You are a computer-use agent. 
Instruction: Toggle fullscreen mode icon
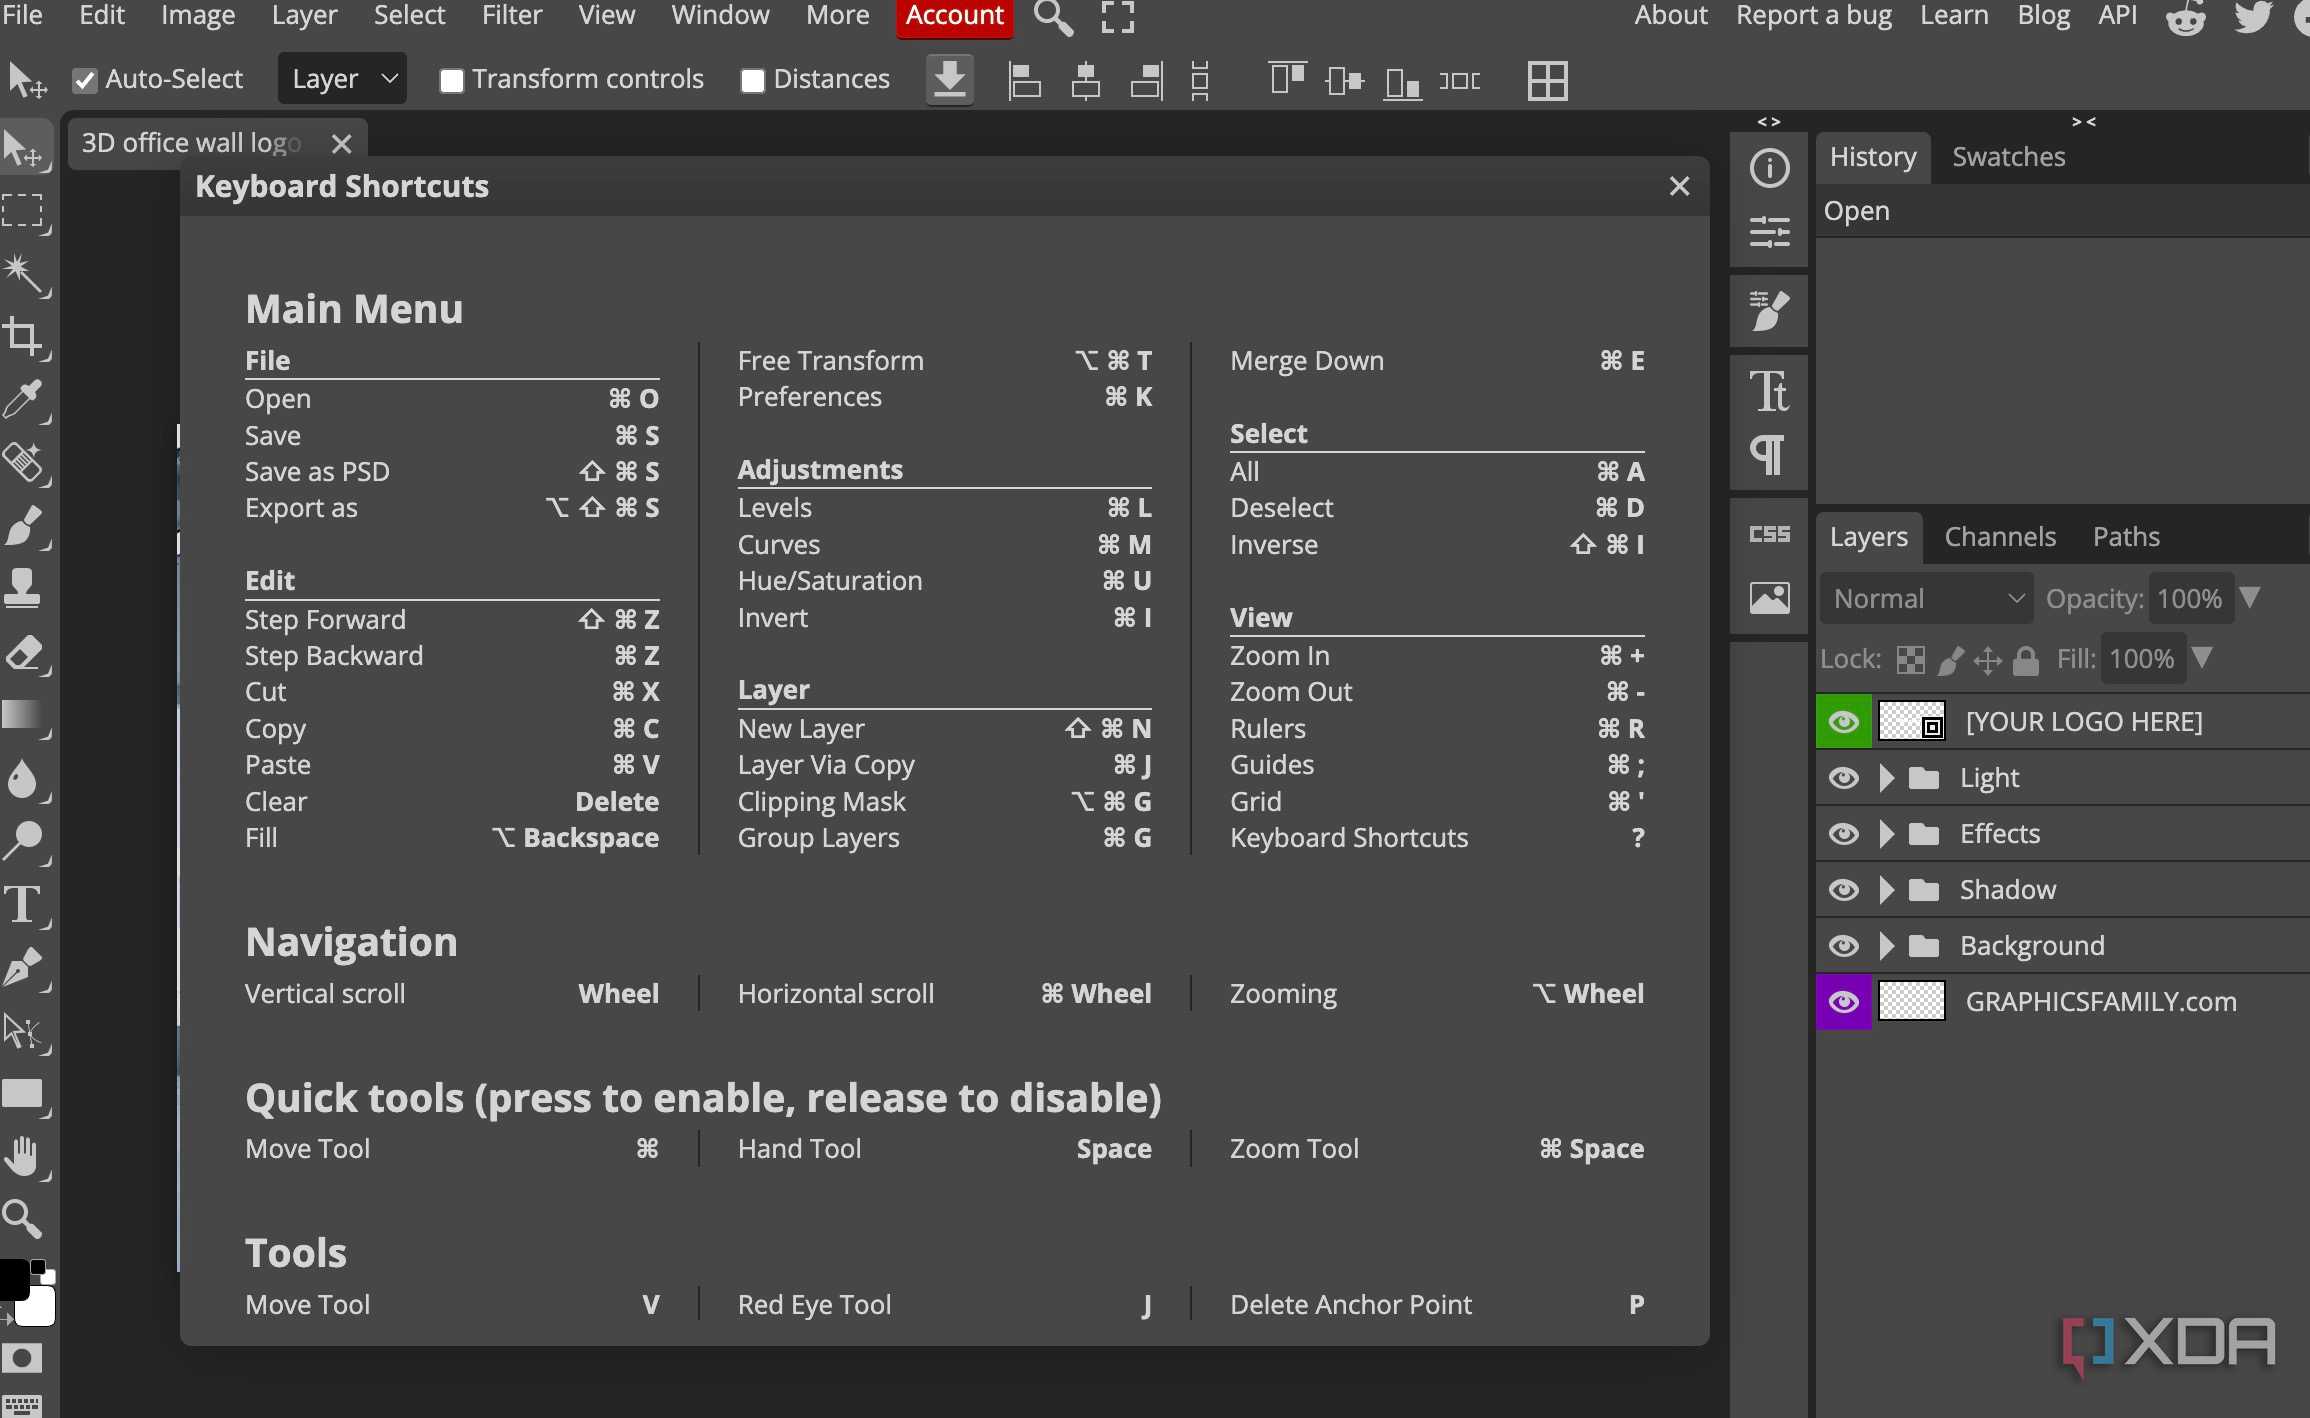[x=1117, y=17]
